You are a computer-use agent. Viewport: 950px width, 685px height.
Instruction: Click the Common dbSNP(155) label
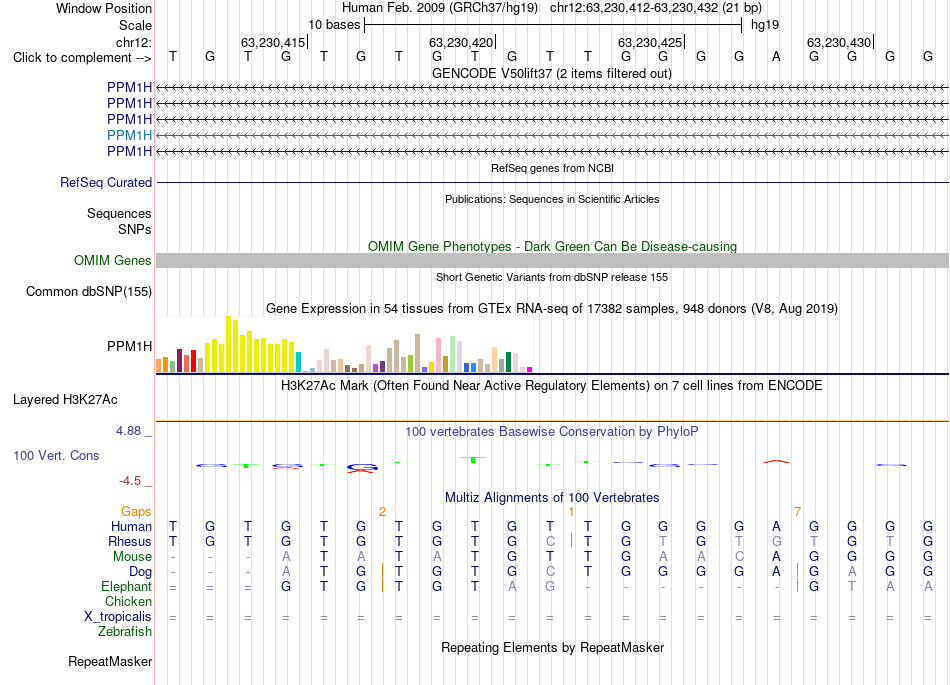(88, 291)
